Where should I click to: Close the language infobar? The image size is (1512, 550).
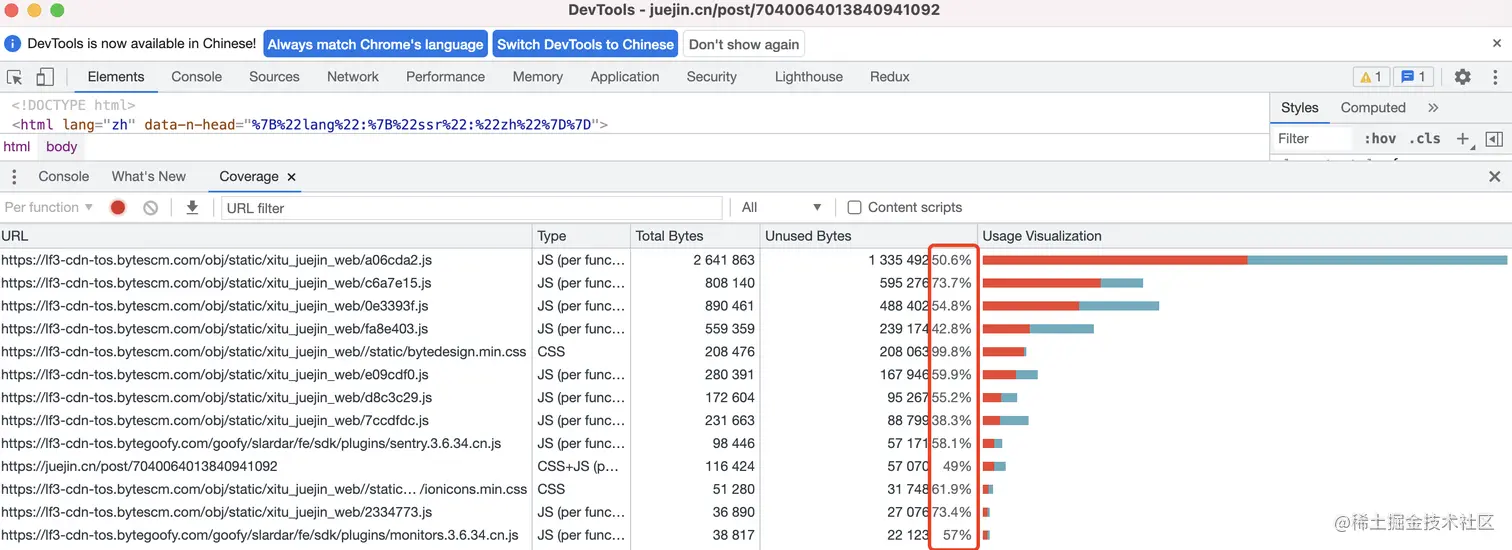coord(1497,44)
